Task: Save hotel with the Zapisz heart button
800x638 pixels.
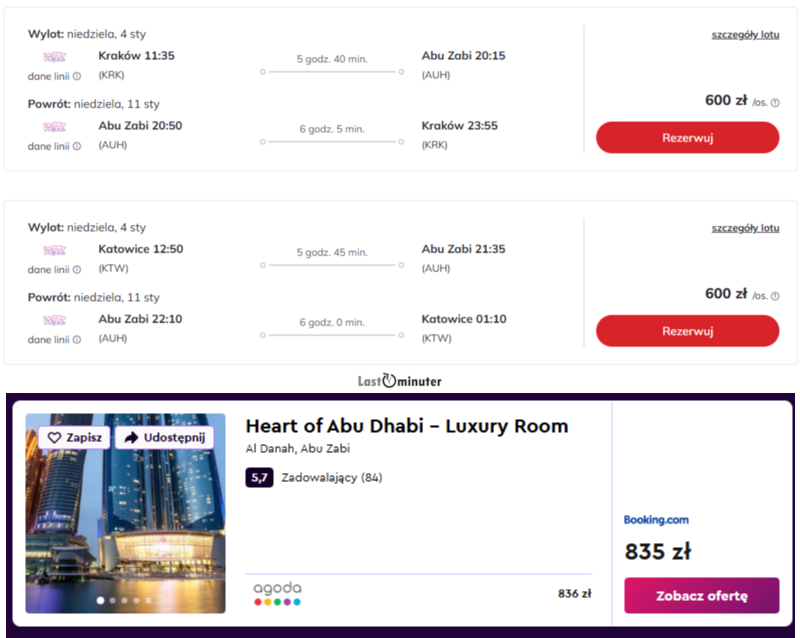Action: tap(75, 438)
